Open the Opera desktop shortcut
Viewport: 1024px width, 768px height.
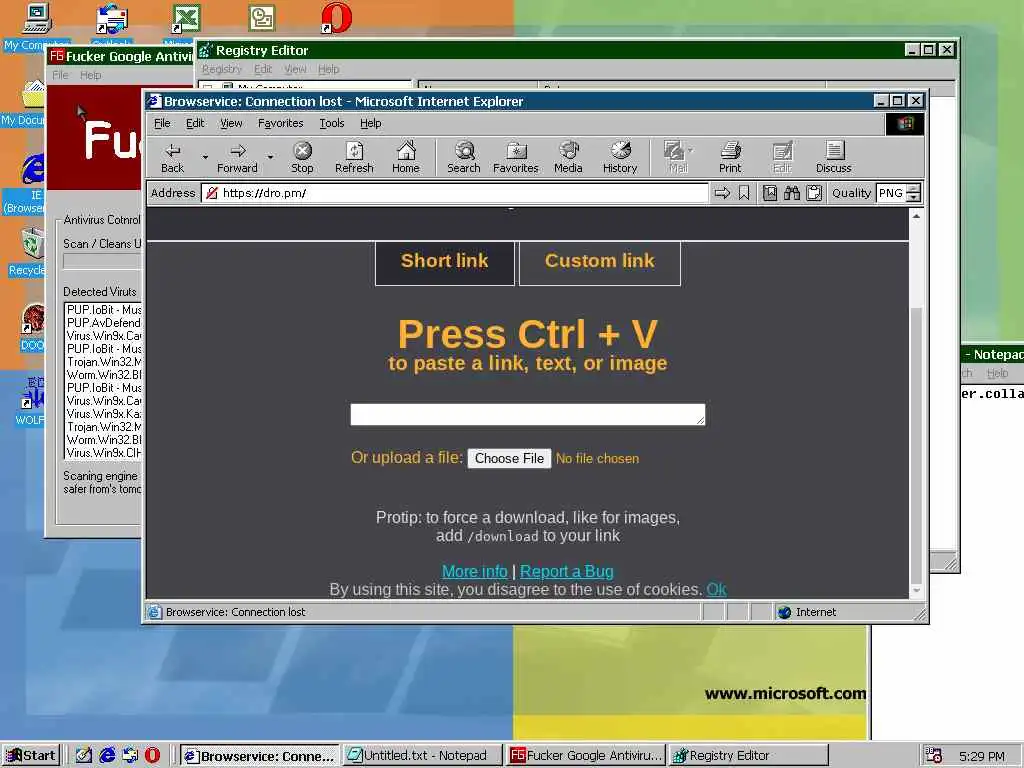click(x=336, y=18)
